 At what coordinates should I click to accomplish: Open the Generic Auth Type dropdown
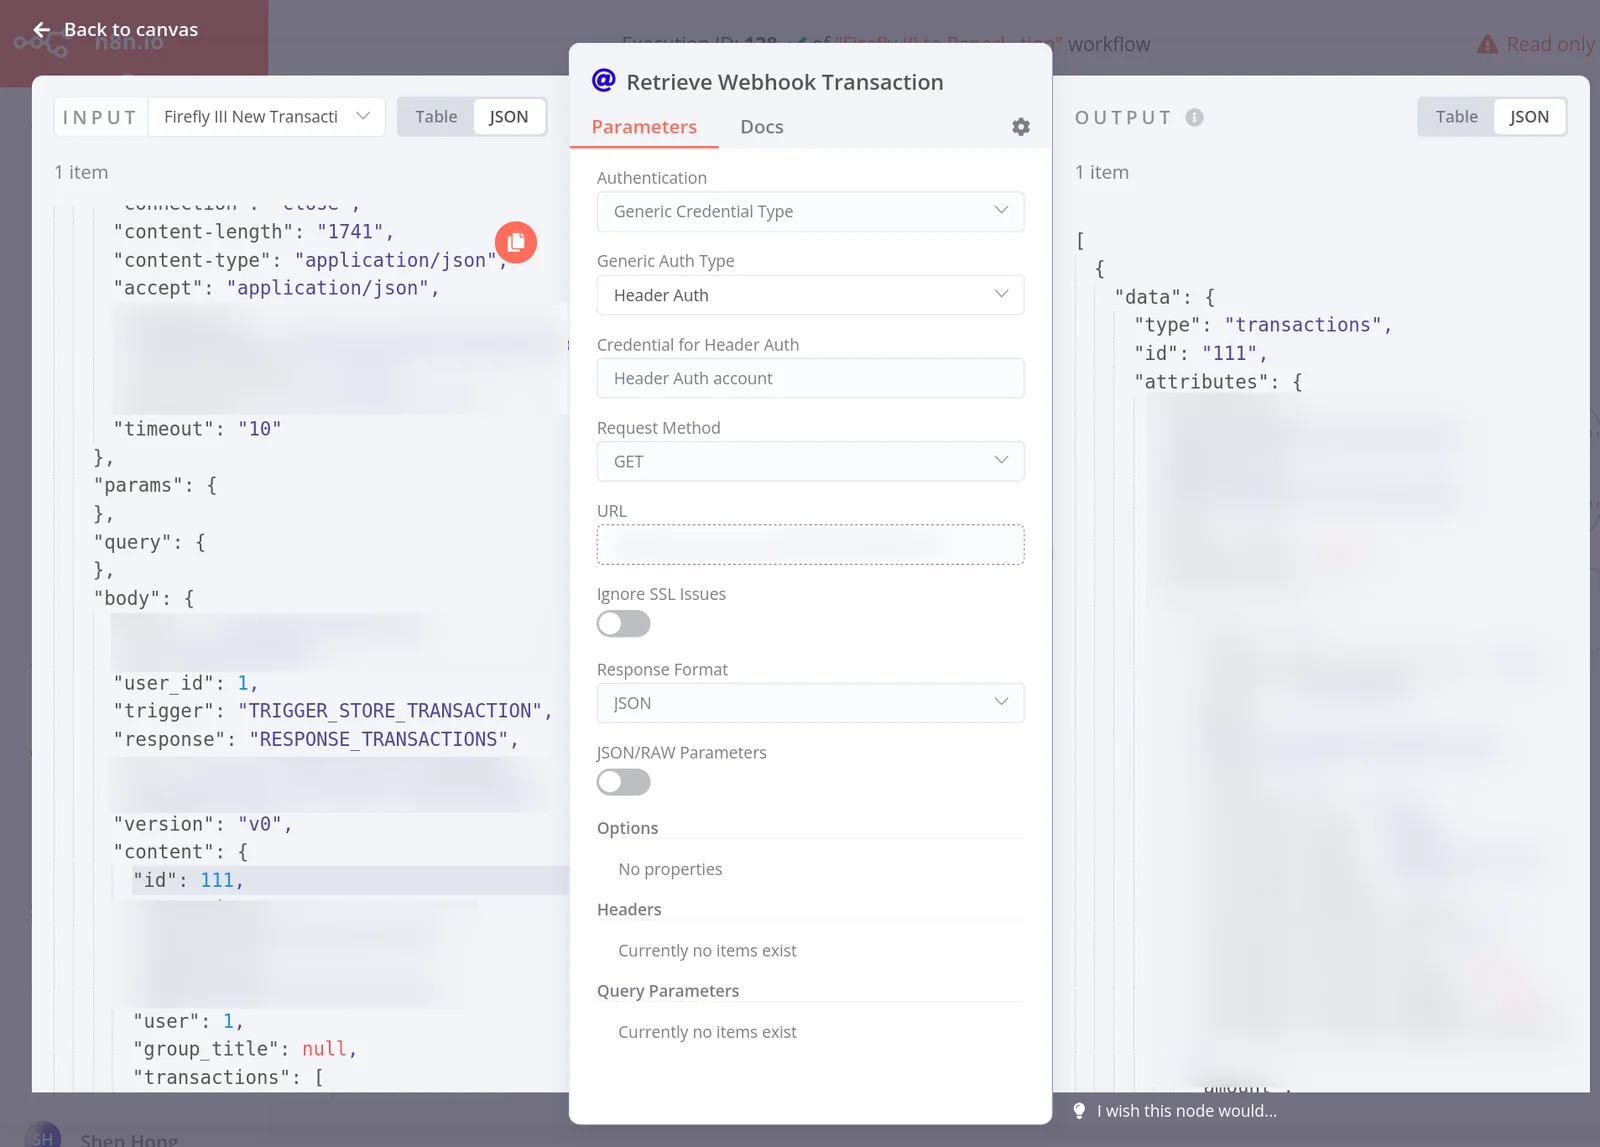(810, 295)
